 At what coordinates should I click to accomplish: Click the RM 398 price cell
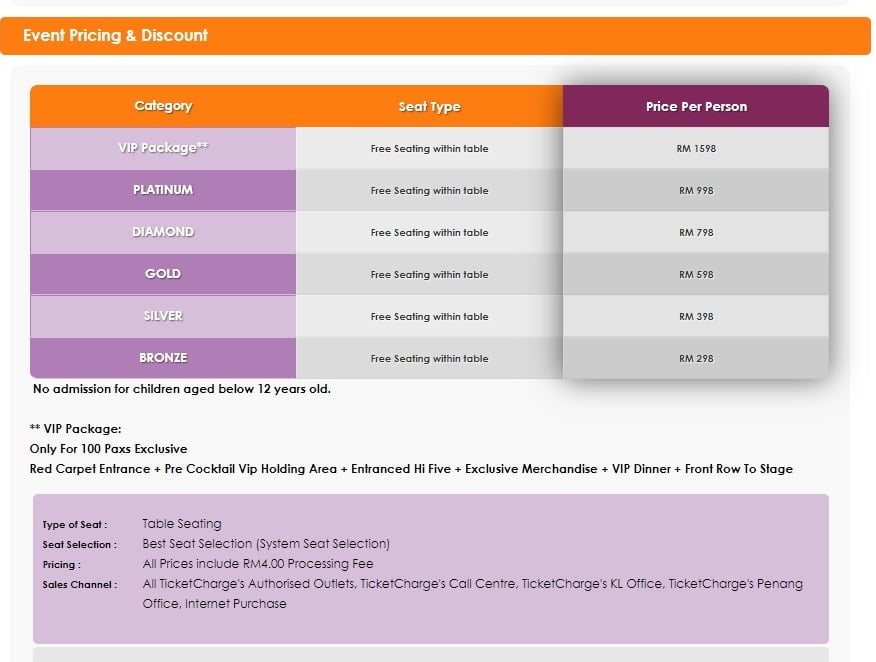[696, 317]
